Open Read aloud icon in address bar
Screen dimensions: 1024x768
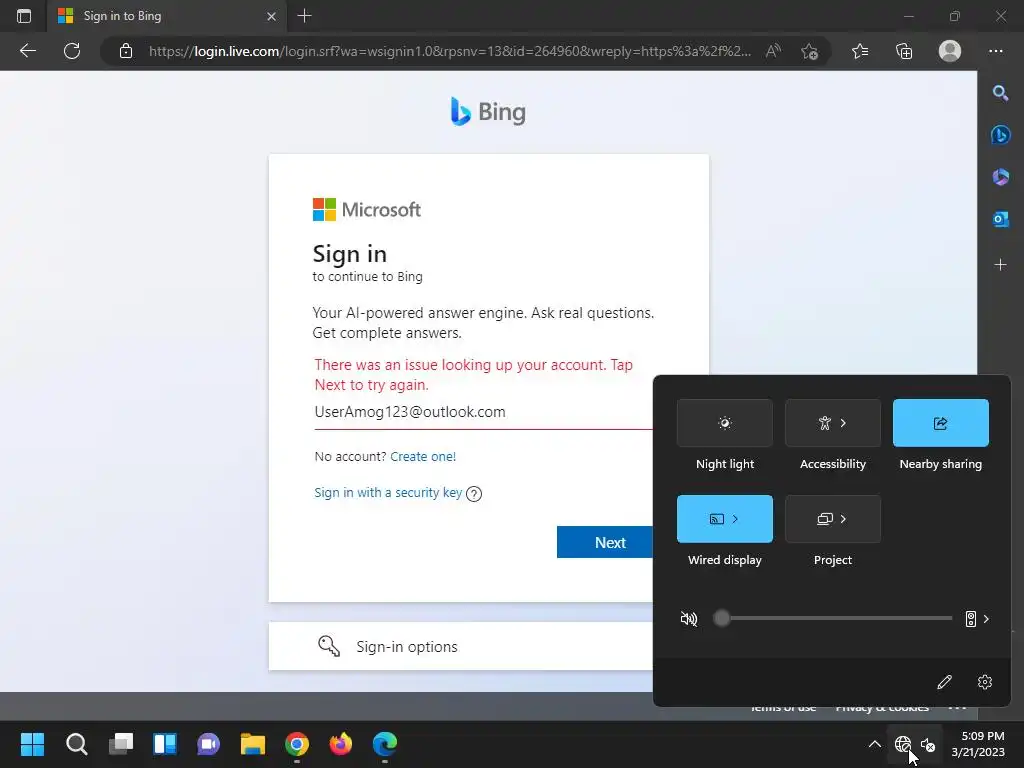click(x=773, y=51)
